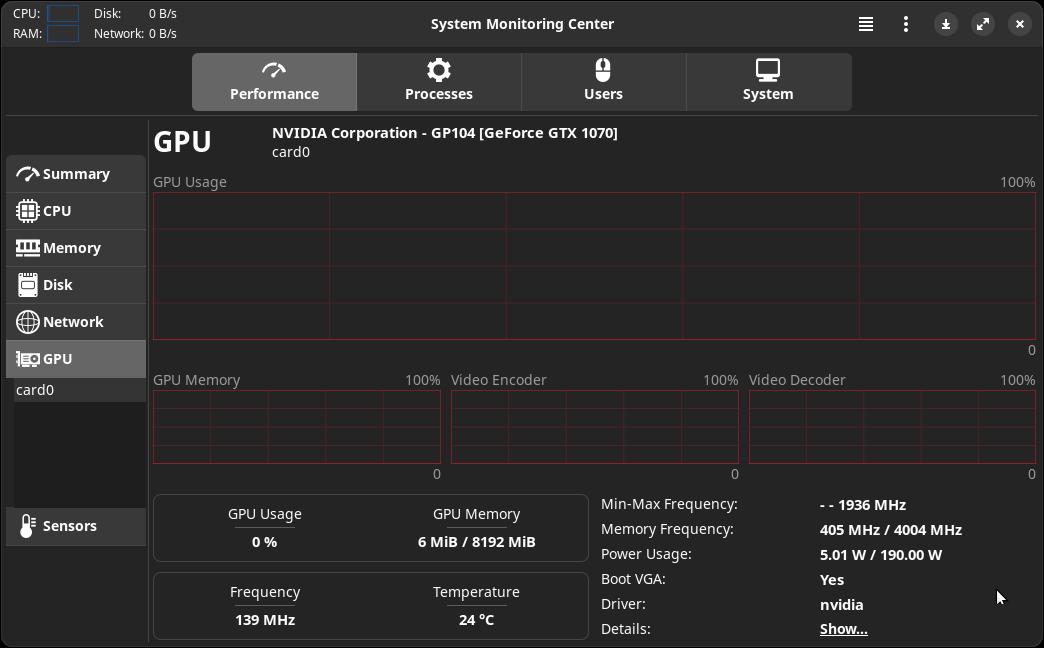Click the GPU card icon in sidebar
This screenshot has height=648, width=1044.
(x=28, y=359)
